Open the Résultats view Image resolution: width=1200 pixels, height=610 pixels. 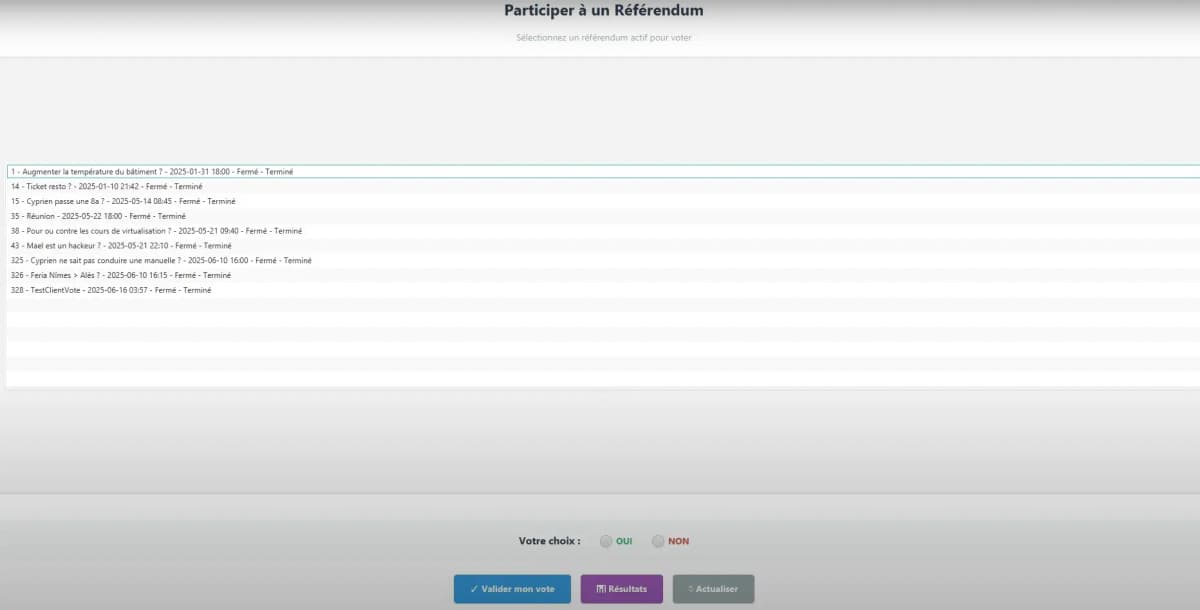(621, 589)
